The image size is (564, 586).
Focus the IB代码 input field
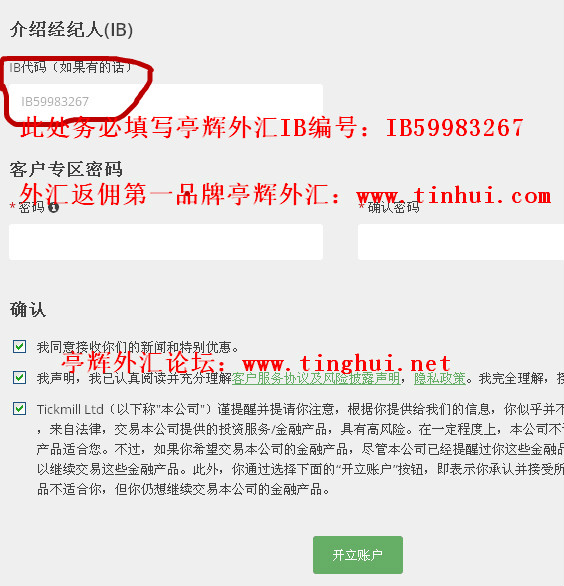tap(166, 102)
